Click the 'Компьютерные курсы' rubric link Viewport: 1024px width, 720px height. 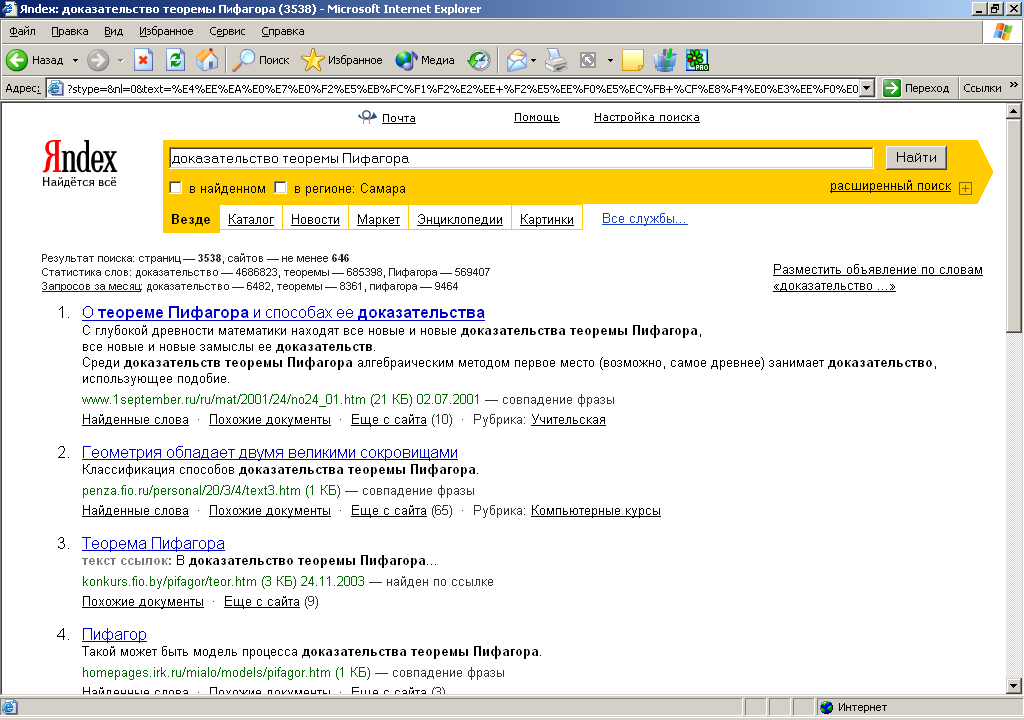[x=596, y=511]
